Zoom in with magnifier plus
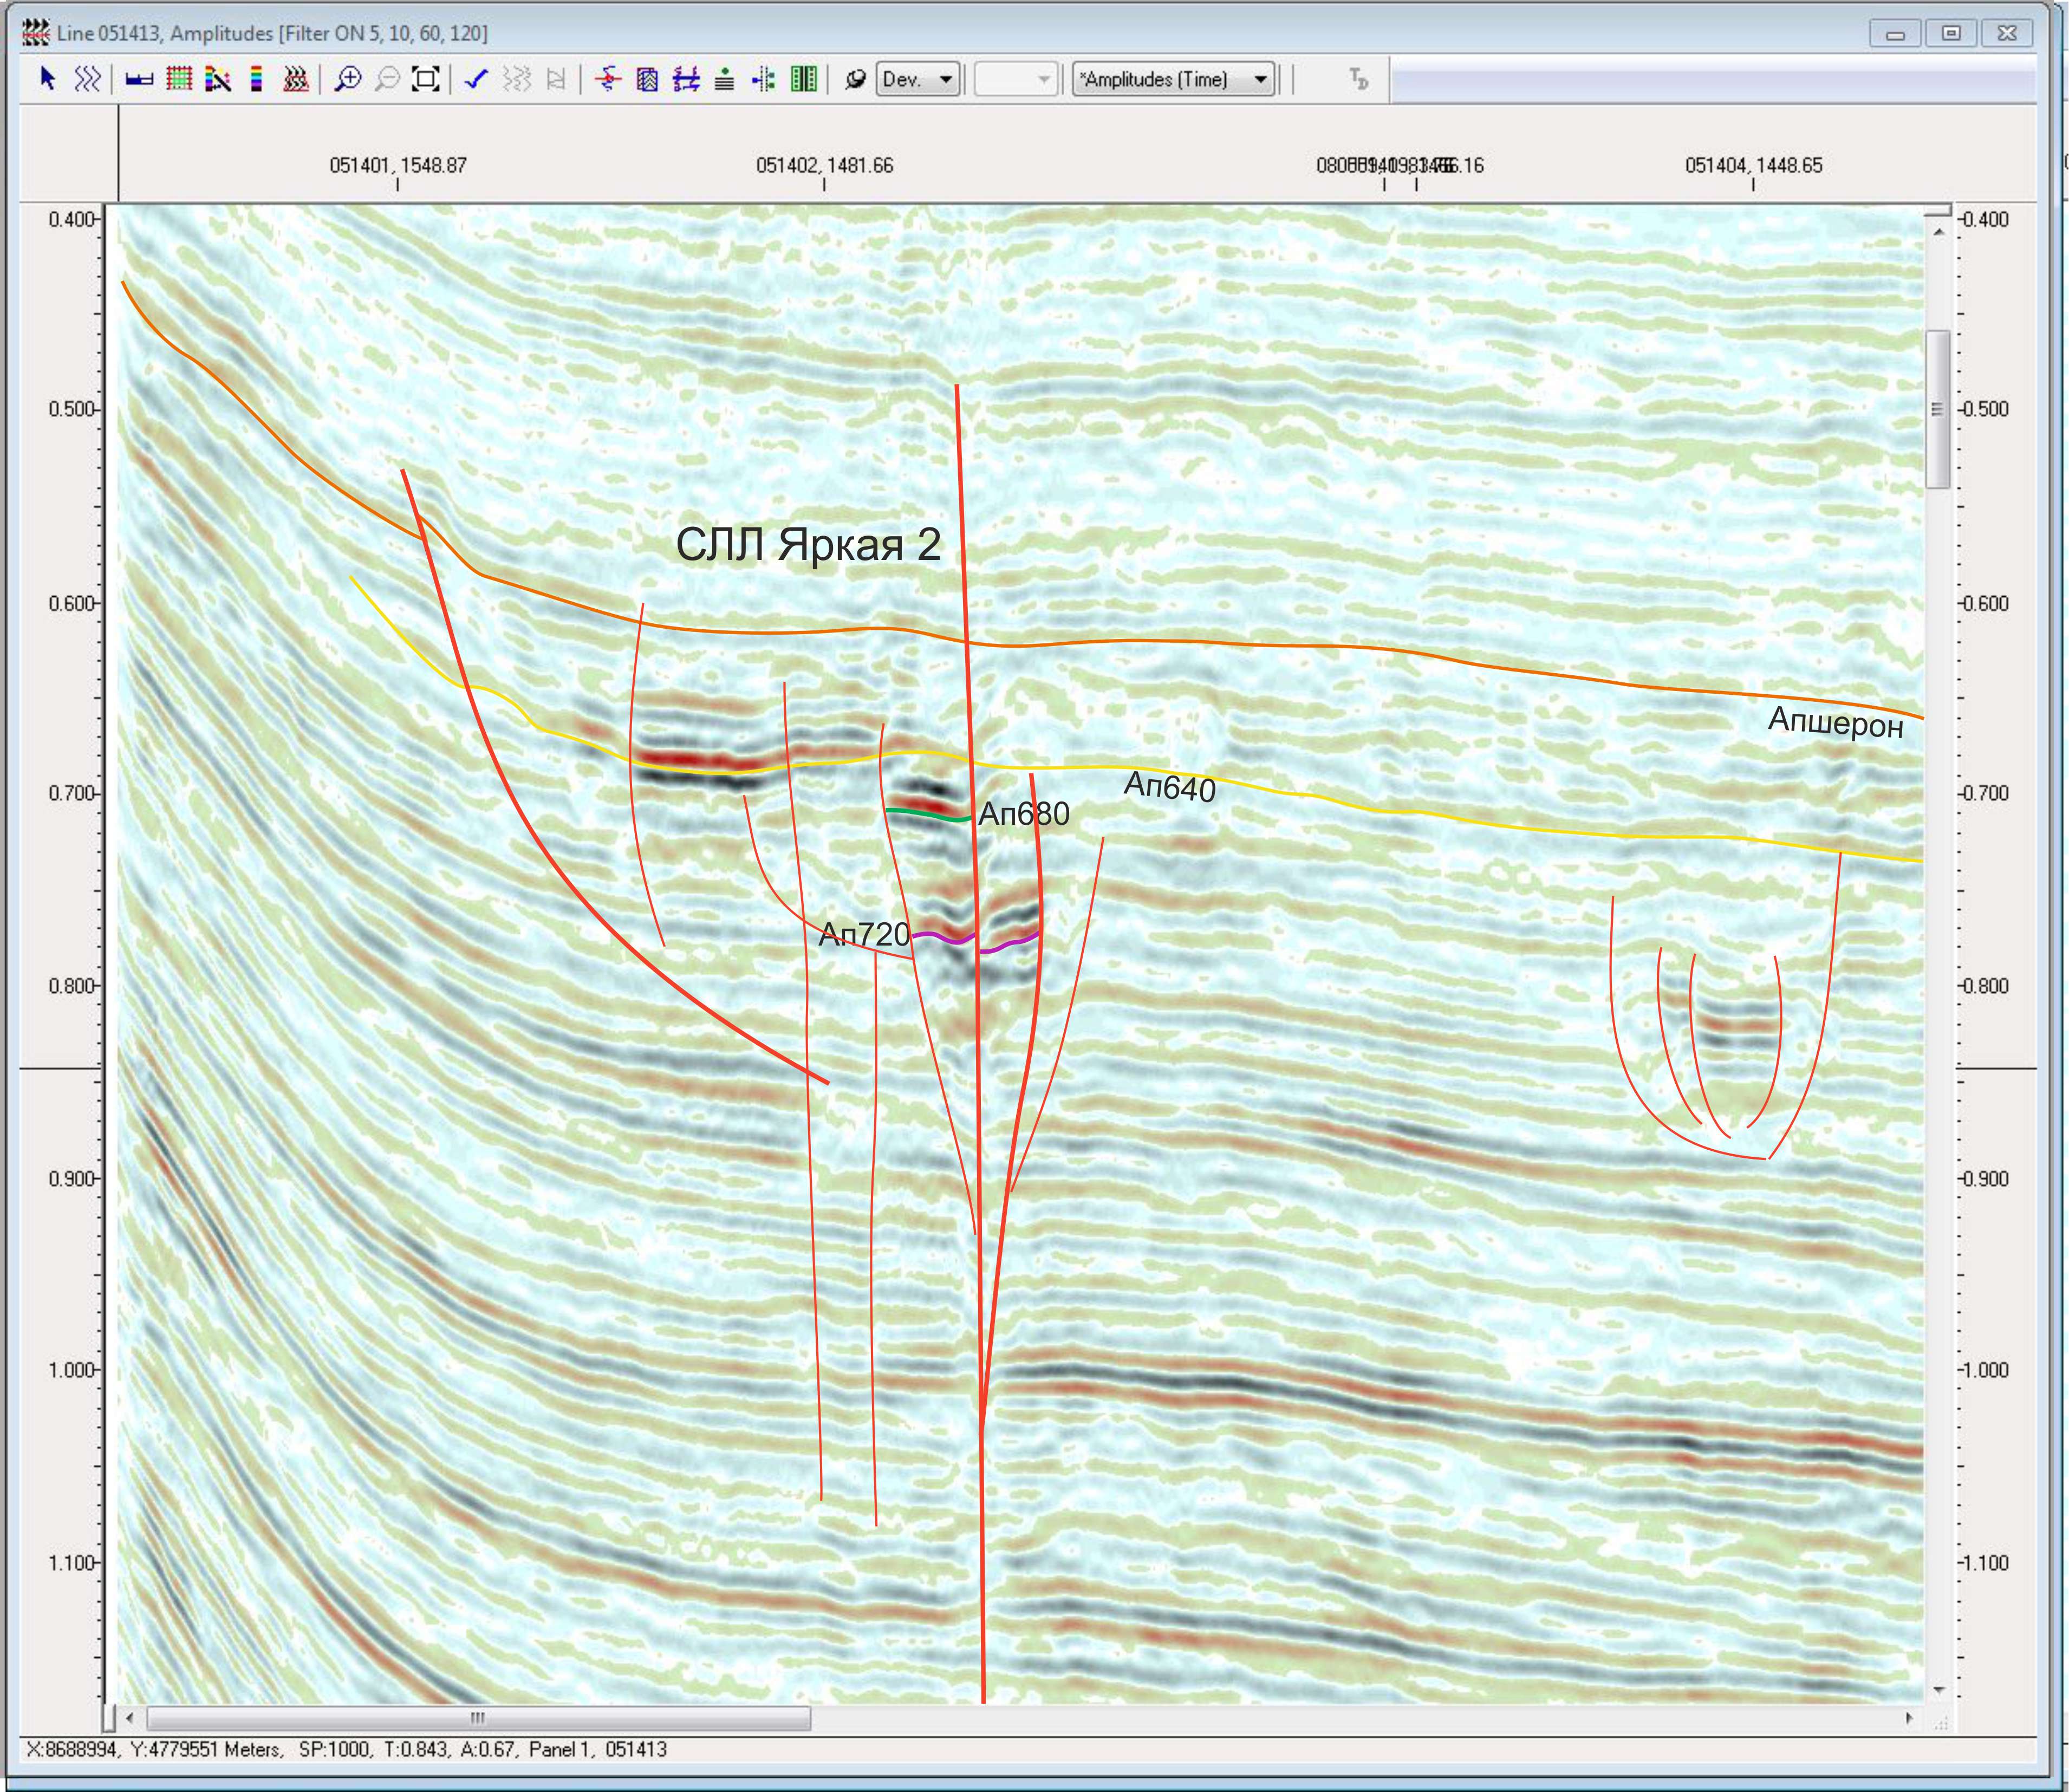Image resolution: width=2069 pixels, height=1792 pixels. (348, 79)
